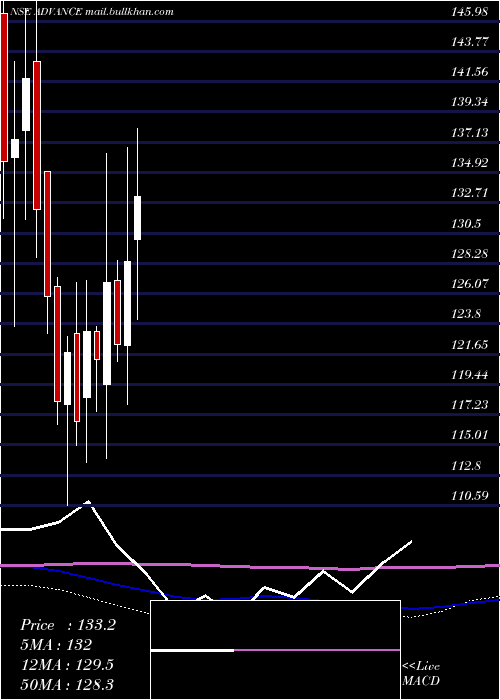Click the '50MA : 128.3' readout

click(x=67, y=684)
